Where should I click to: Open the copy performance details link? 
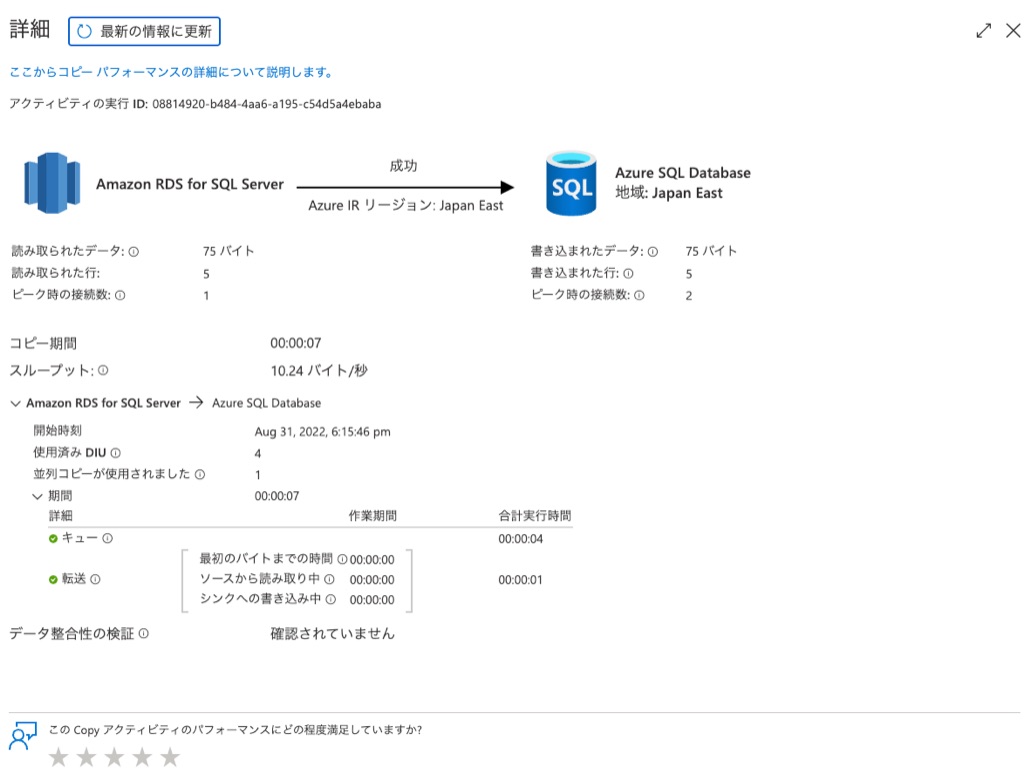(170, 71)
